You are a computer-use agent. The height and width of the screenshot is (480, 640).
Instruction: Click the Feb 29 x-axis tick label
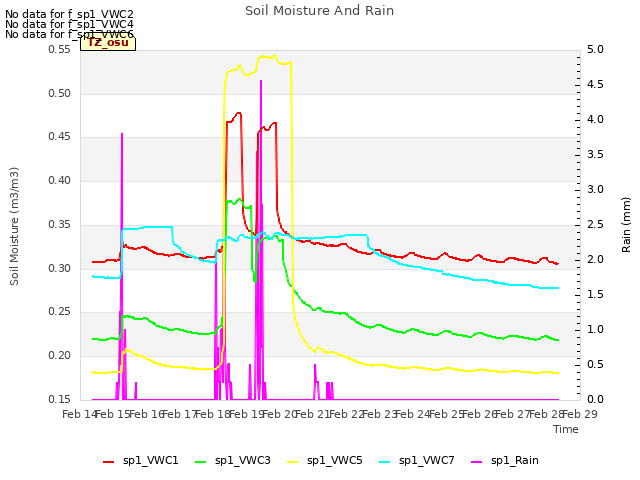580,414
